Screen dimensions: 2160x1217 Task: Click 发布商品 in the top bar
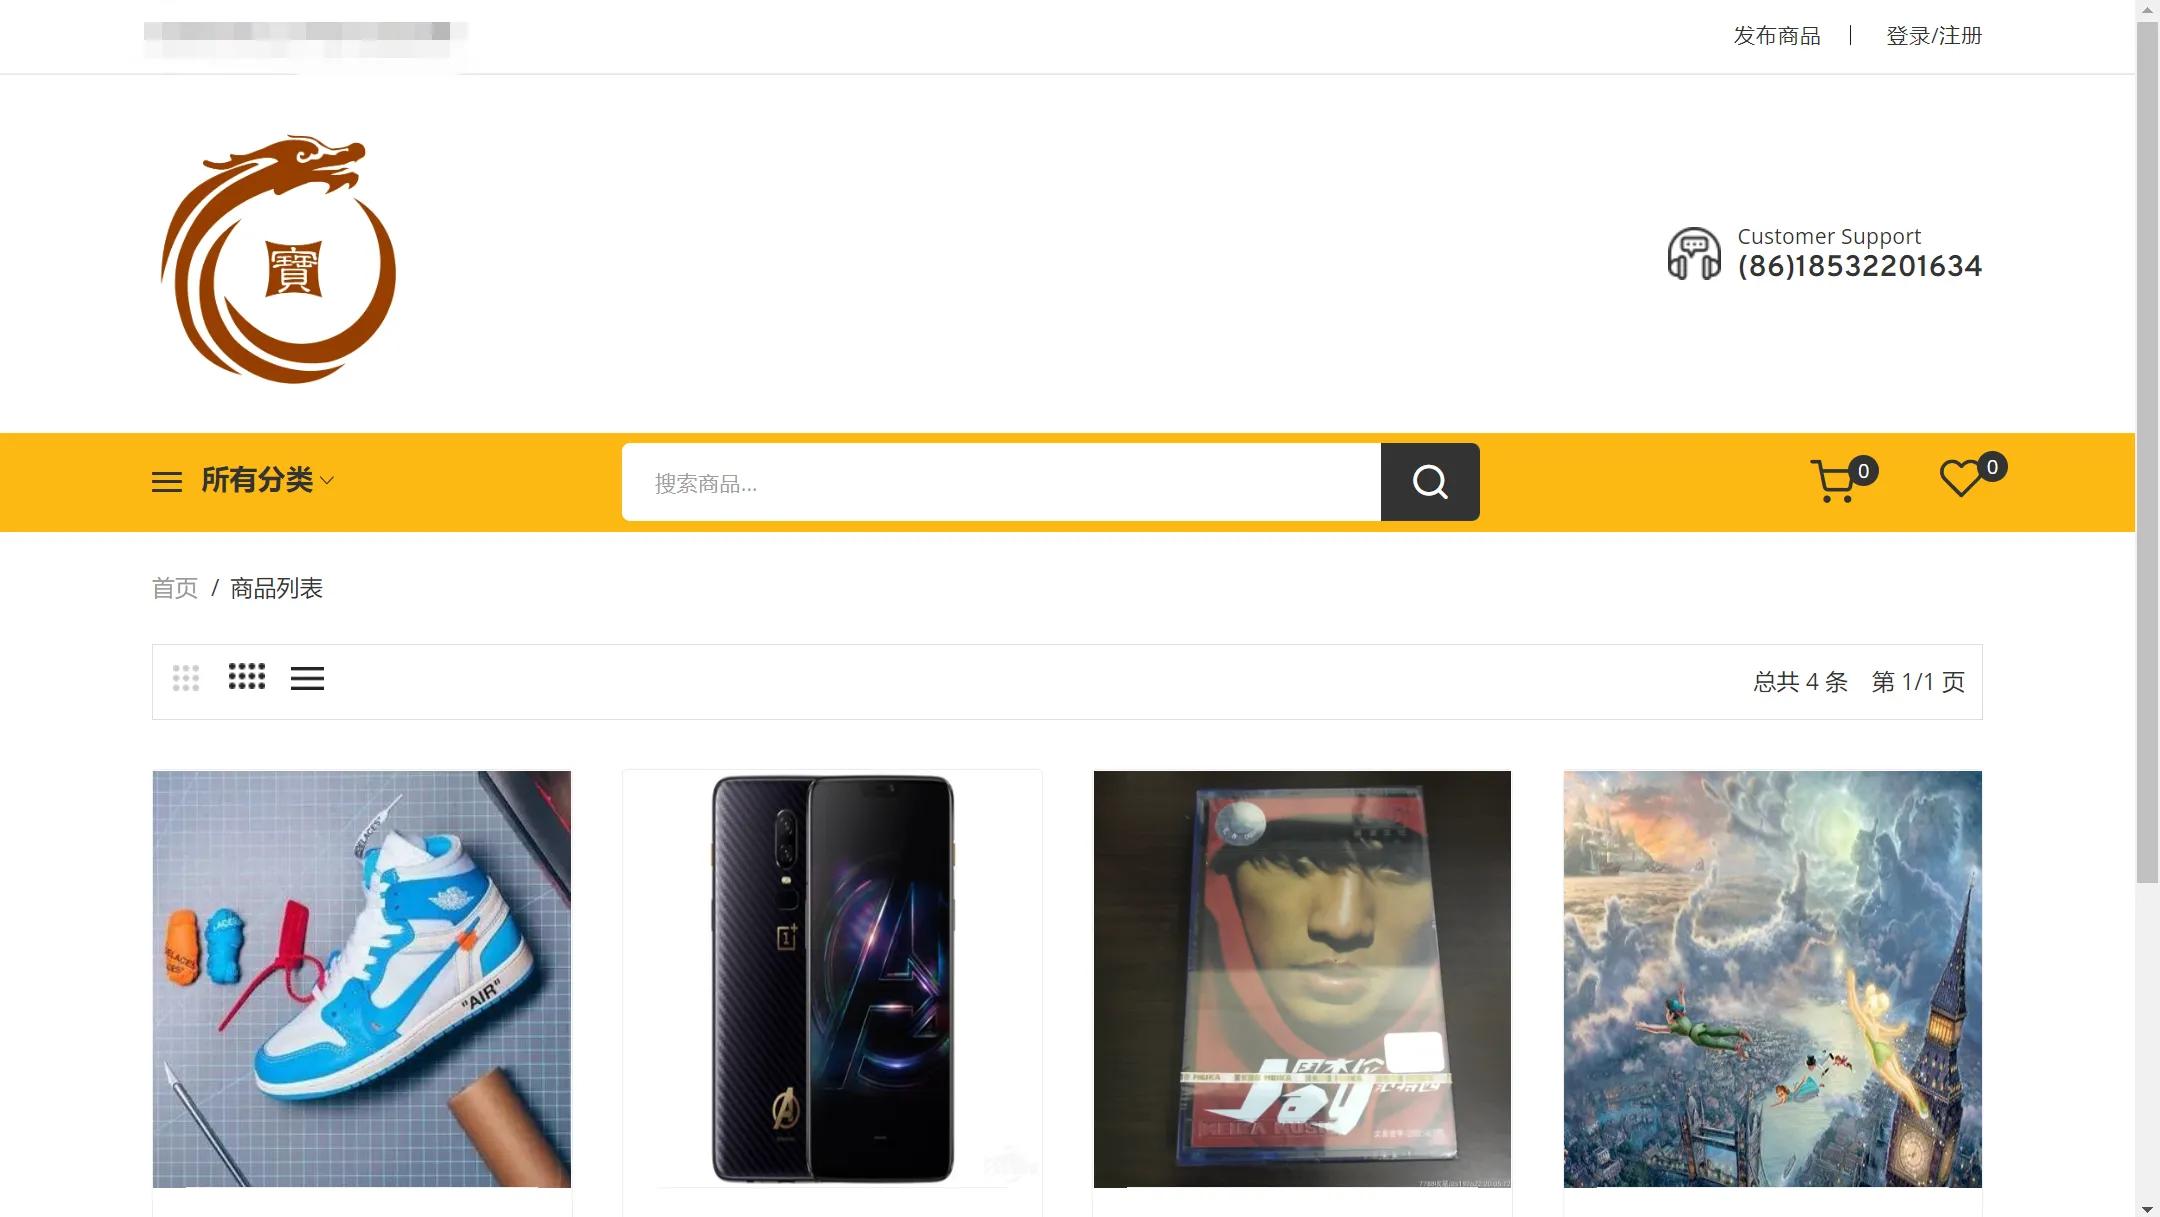1776,36
